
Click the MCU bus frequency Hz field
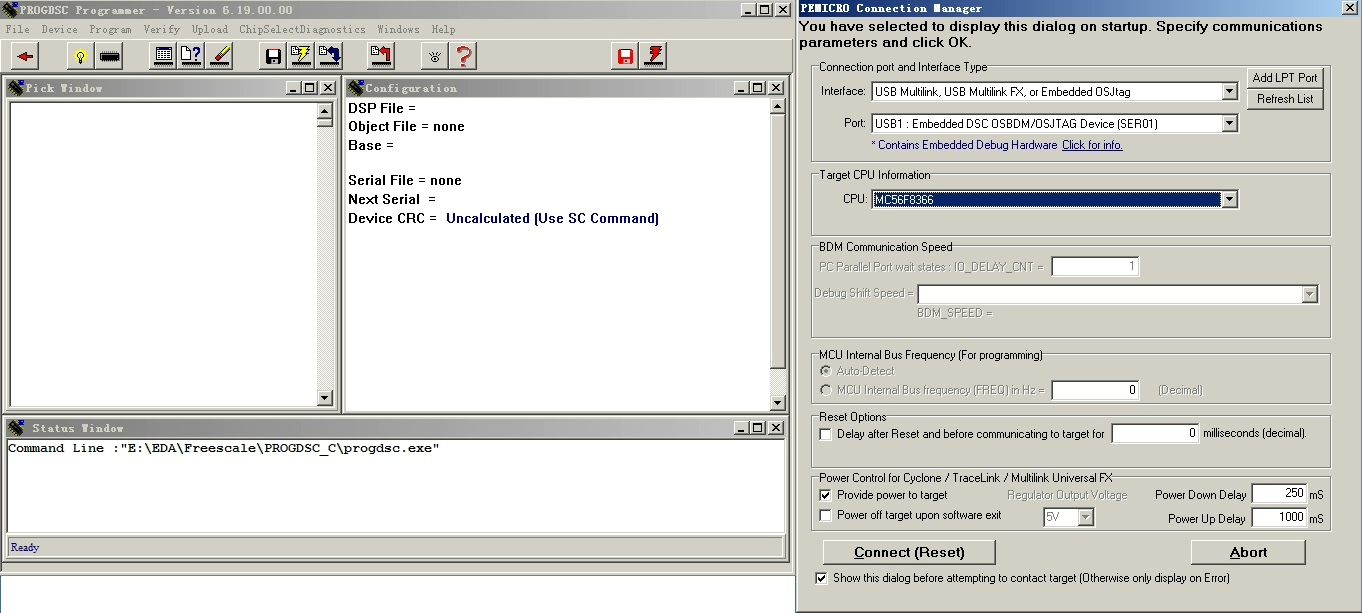(x=1095, y=390)
